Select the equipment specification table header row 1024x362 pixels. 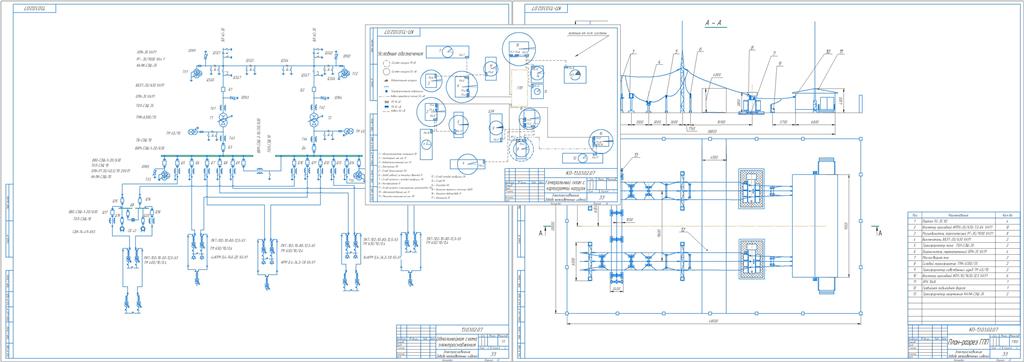[x=965, y=214]
